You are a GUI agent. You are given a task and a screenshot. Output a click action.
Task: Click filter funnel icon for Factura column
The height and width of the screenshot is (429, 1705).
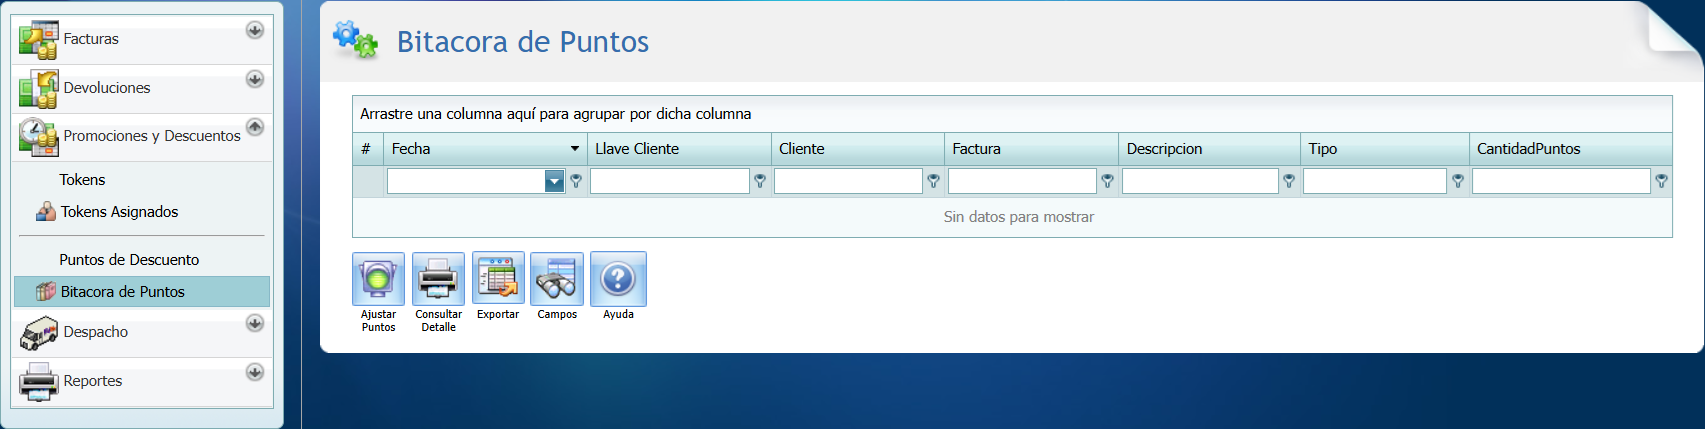tap(1107, 181)
